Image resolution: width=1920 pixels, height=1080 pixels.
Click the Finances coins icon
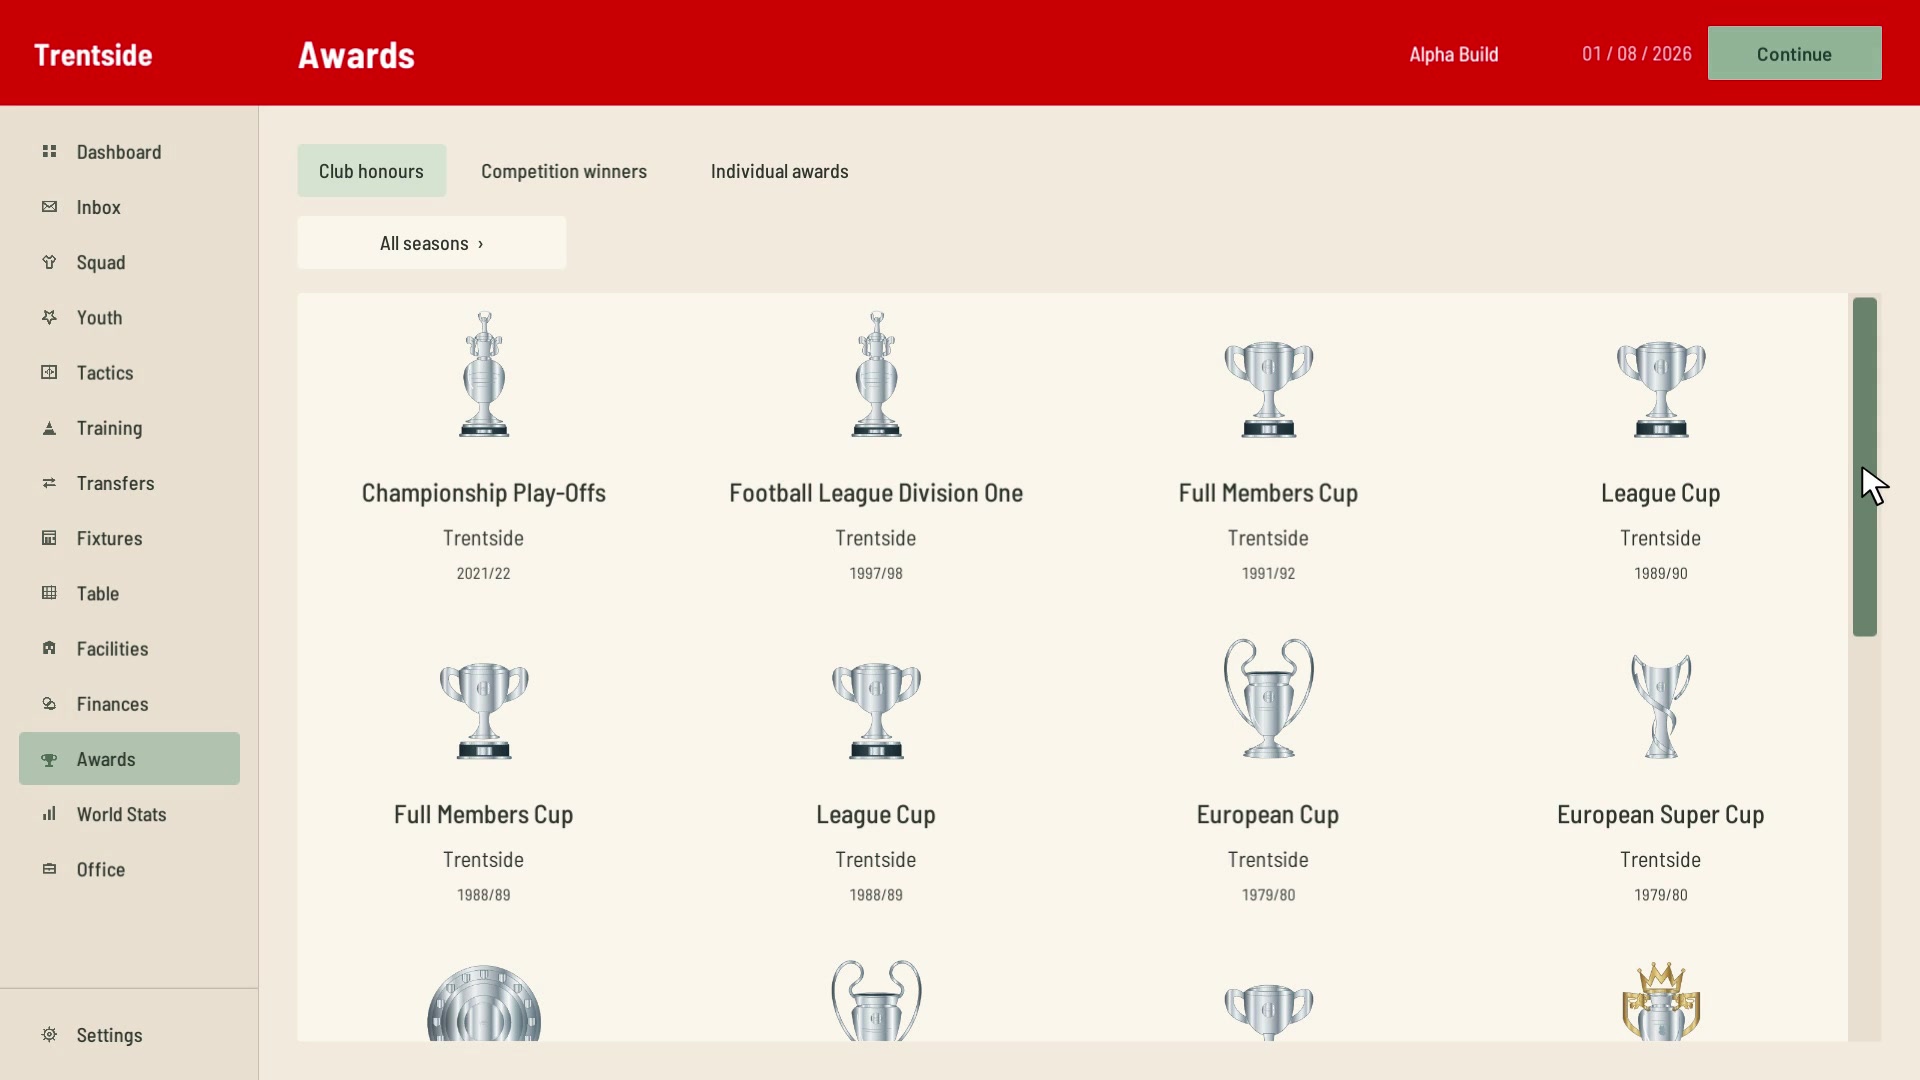(49, 704)
